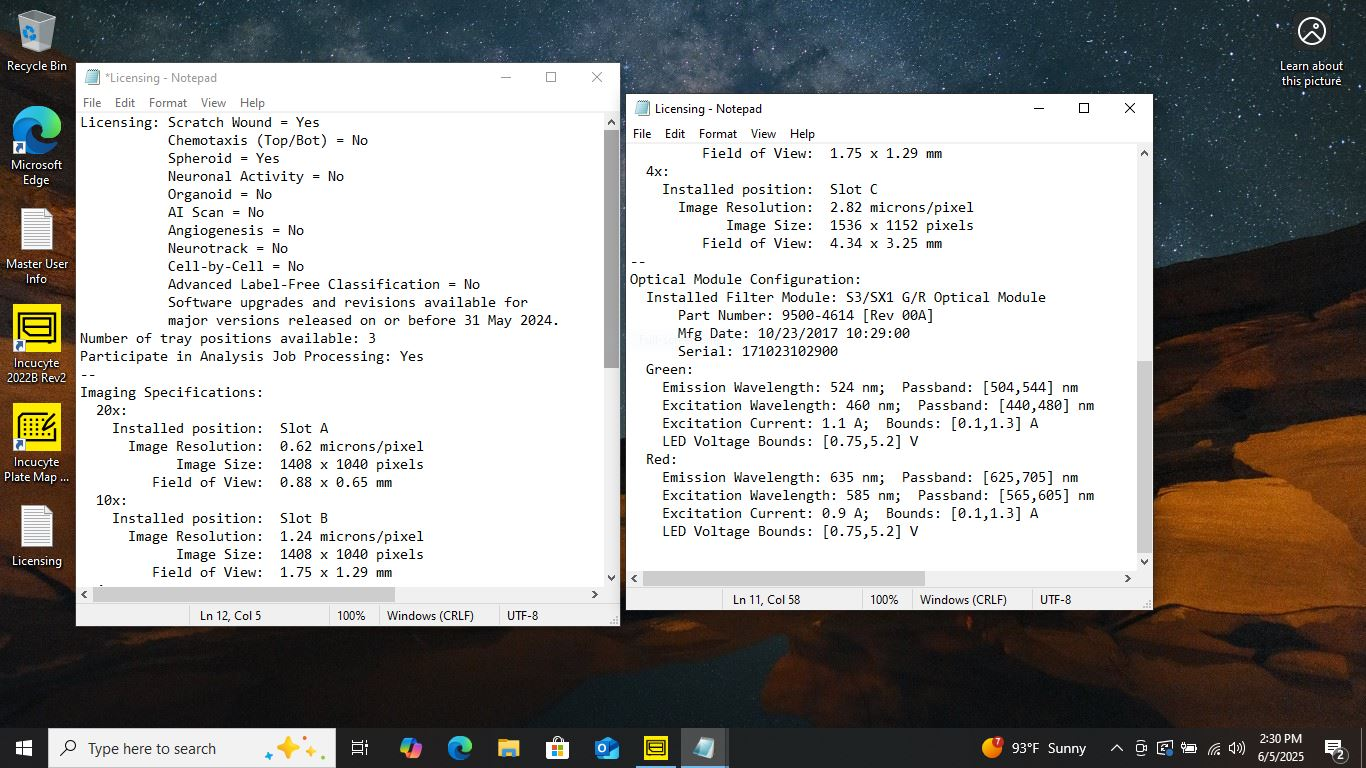This screenshot has width=1366, height=768.
Task: Open the notification center icon
Action: click(1335, 748)
